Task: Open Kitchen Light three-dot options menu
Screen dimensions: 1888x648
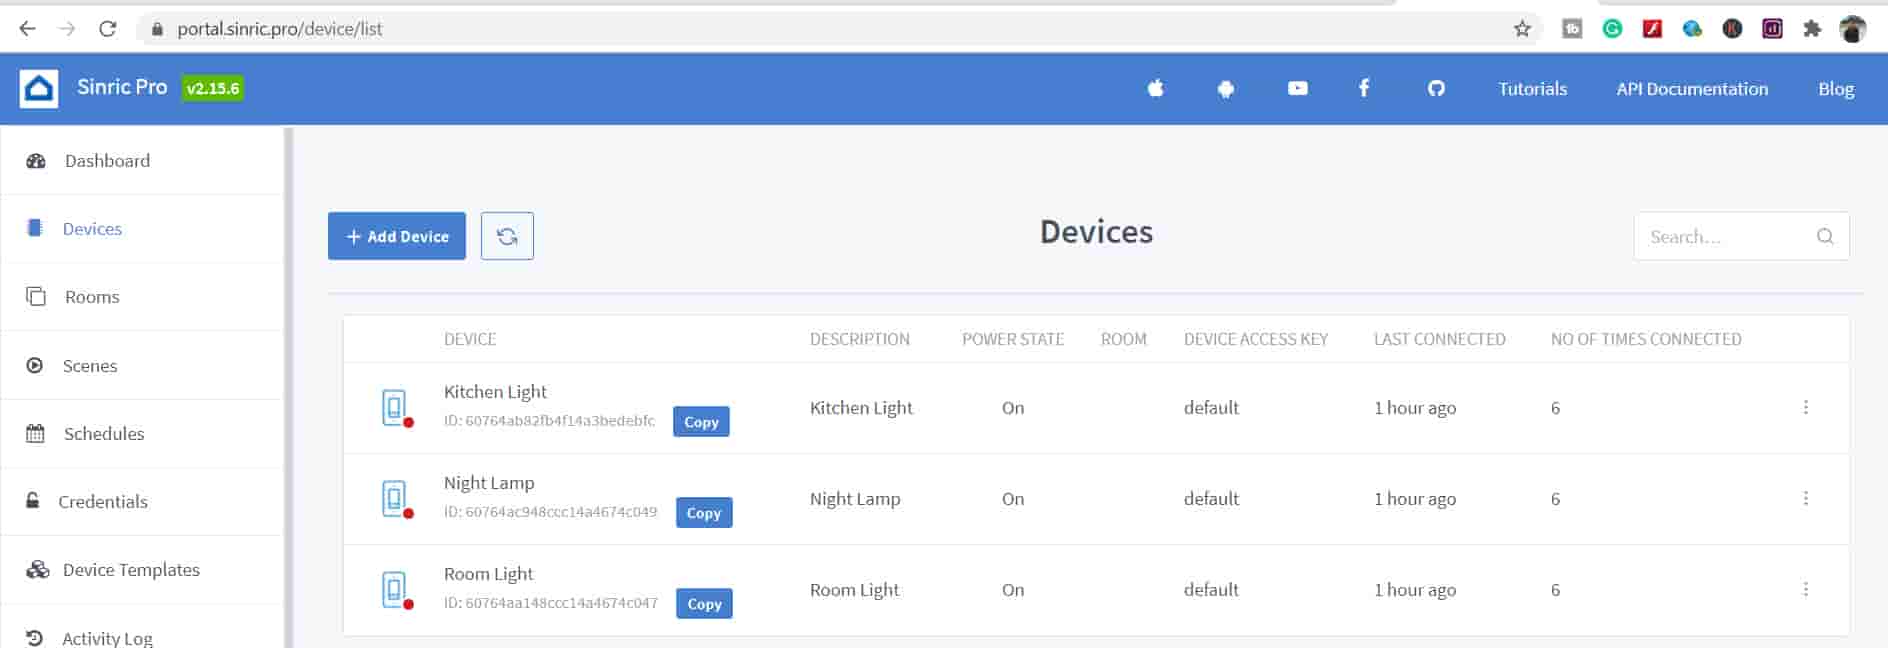Action: coord(1805,408)
